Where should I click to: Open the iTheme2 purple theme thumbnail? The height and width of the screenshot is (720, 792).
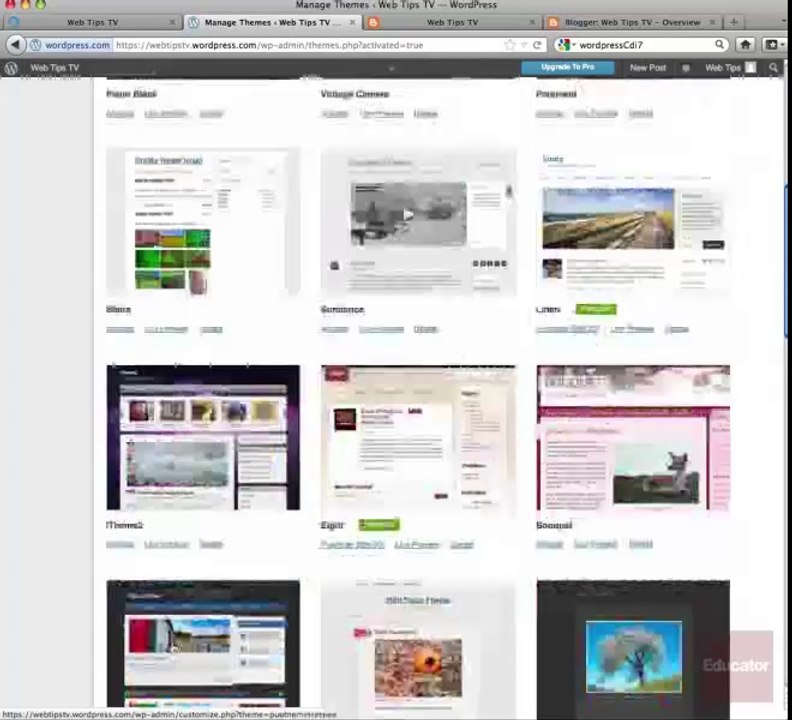pyautogui.click(x=203, y=438)
